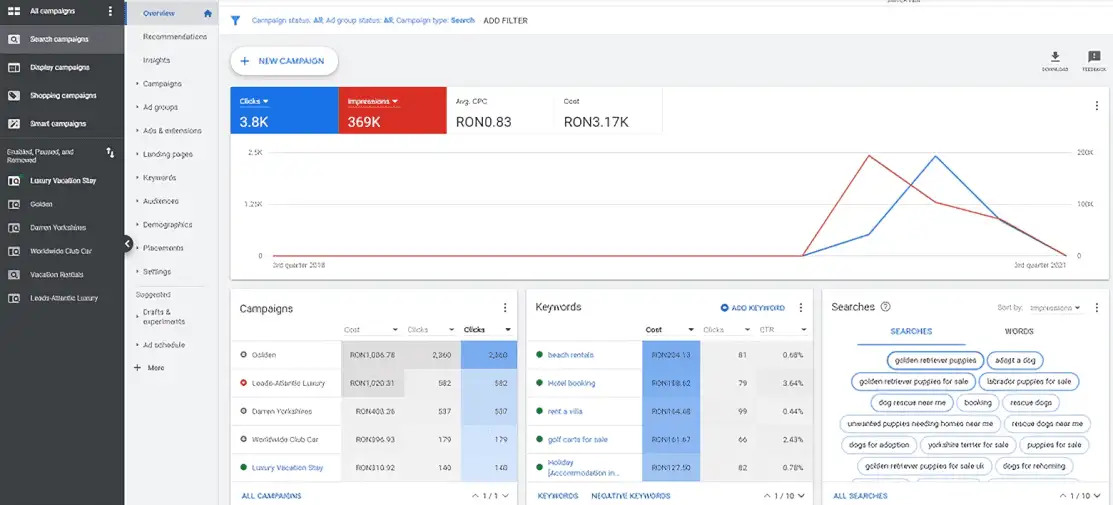This screenshot has height=505, width=1113.
Task: Open Campaigns card three-dot menu
Action: pos(505,308)
